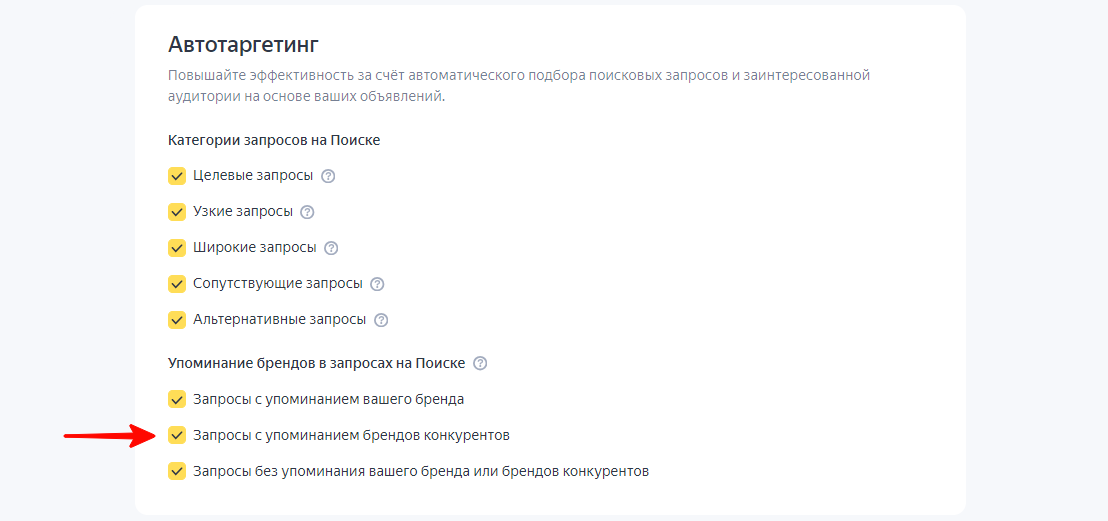
Task: Click the Широкие запросы label text
Action: [x=254, y=248]
